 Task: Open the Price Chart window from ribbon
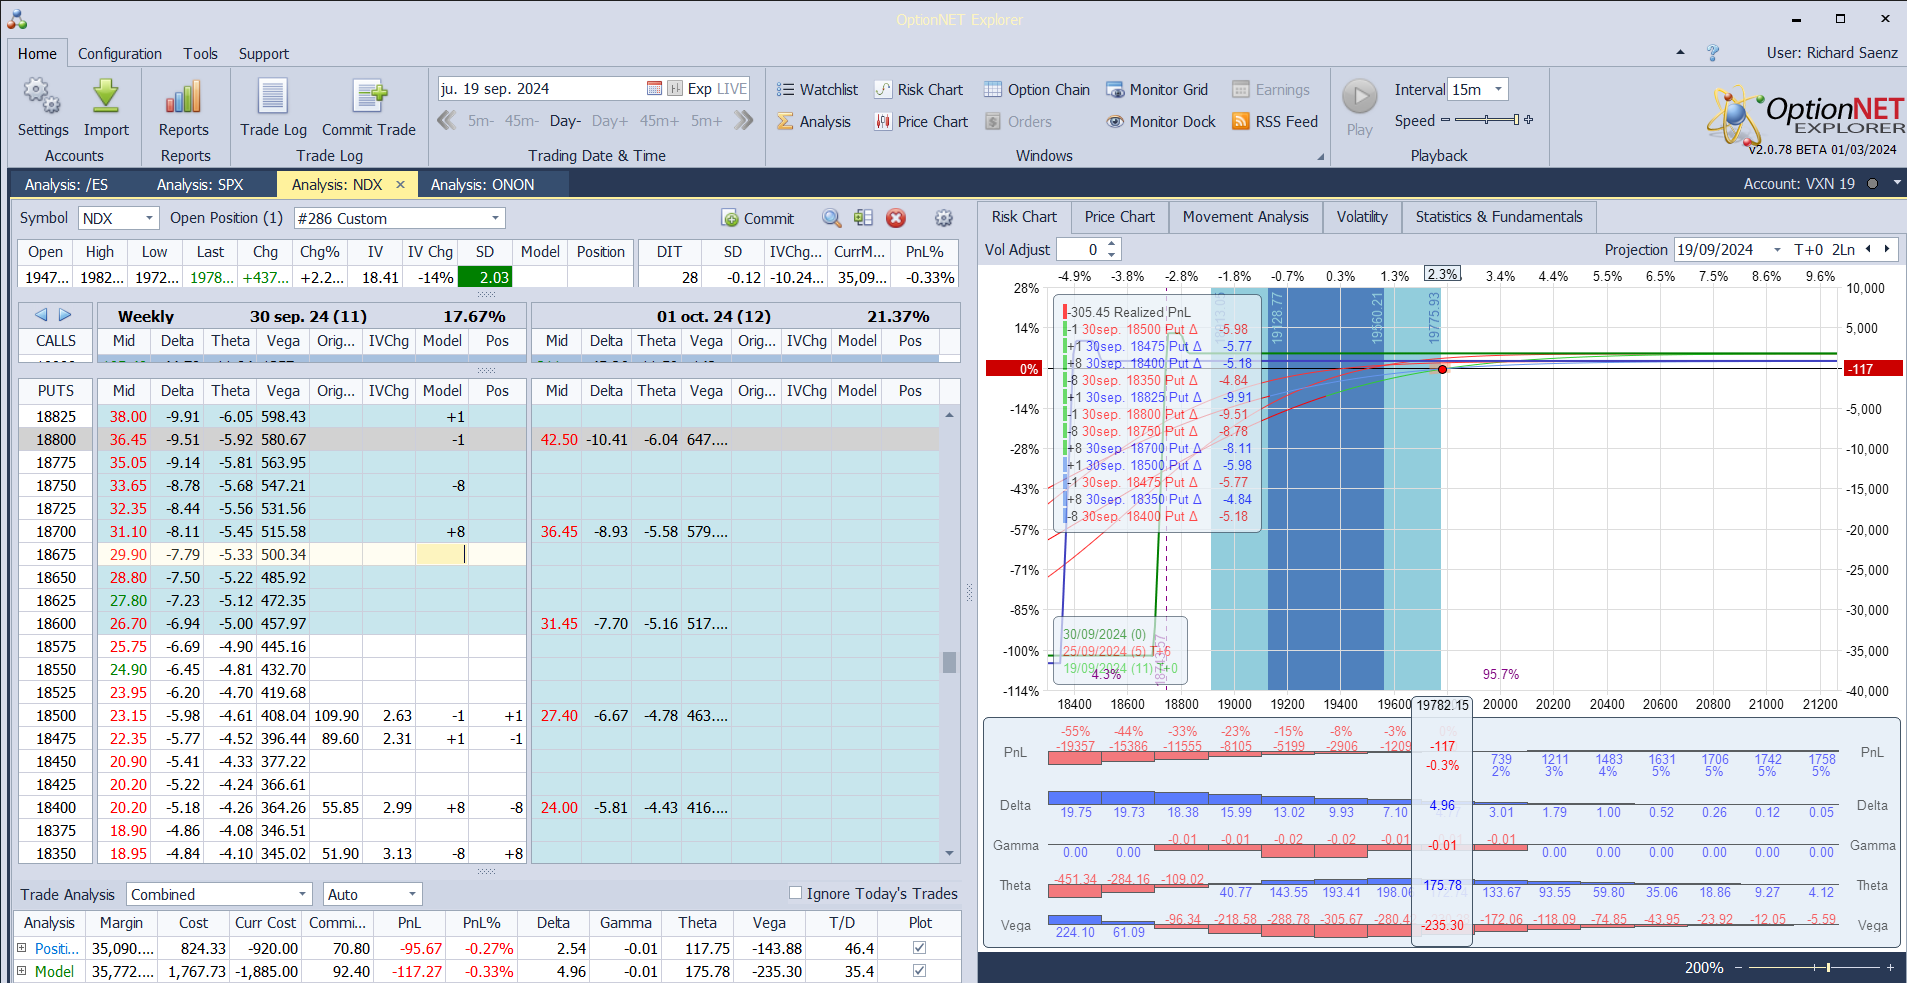pos(921,121)
